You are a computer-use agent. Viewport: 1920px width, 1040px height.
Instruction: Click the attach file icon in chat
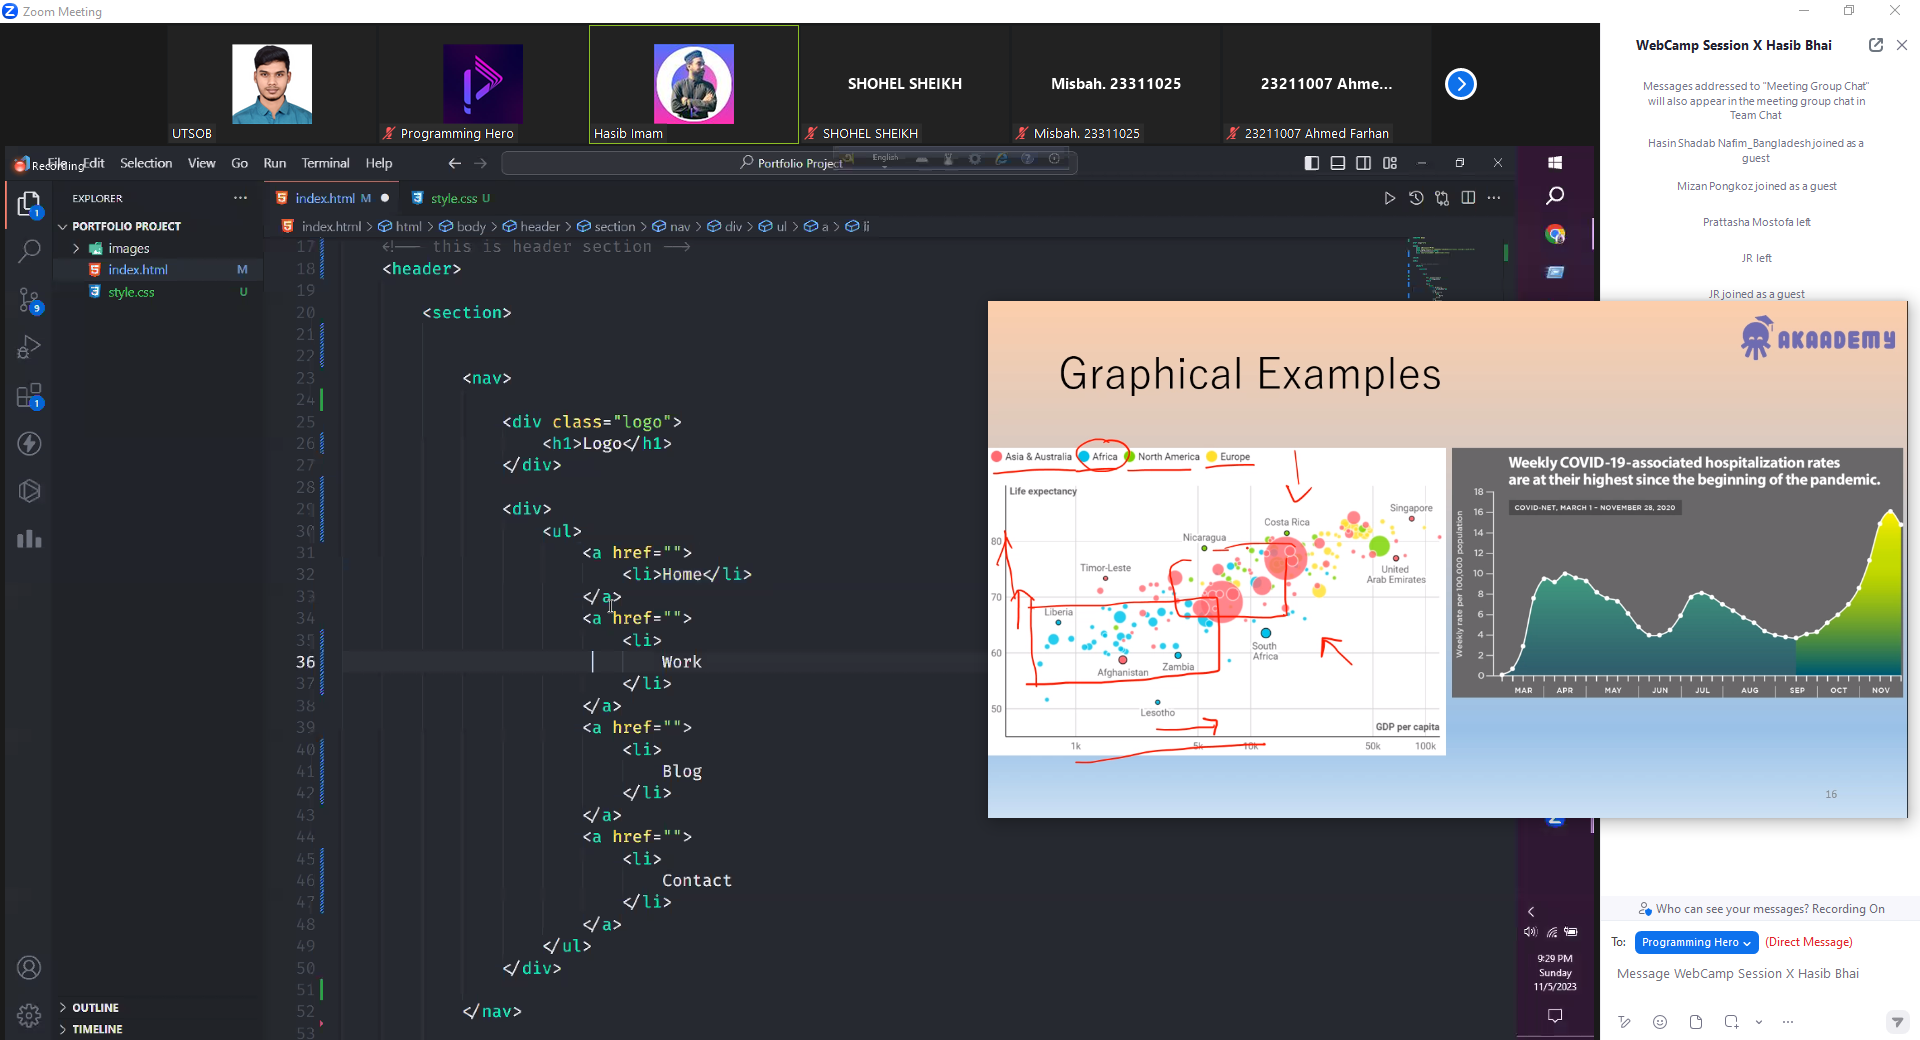pos(1696,1022)
